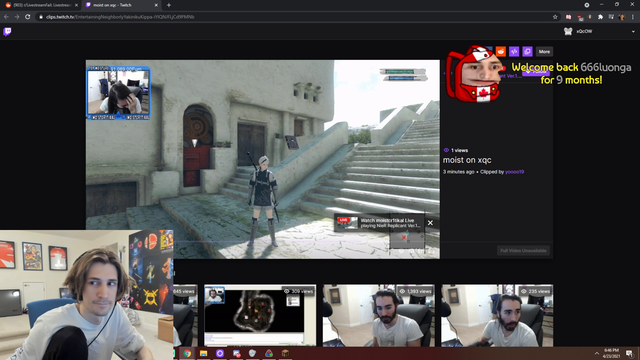Screen dimensions: 640x360
Task: Click the first red extension icon in the toolbar
Action: click(569, 17)
